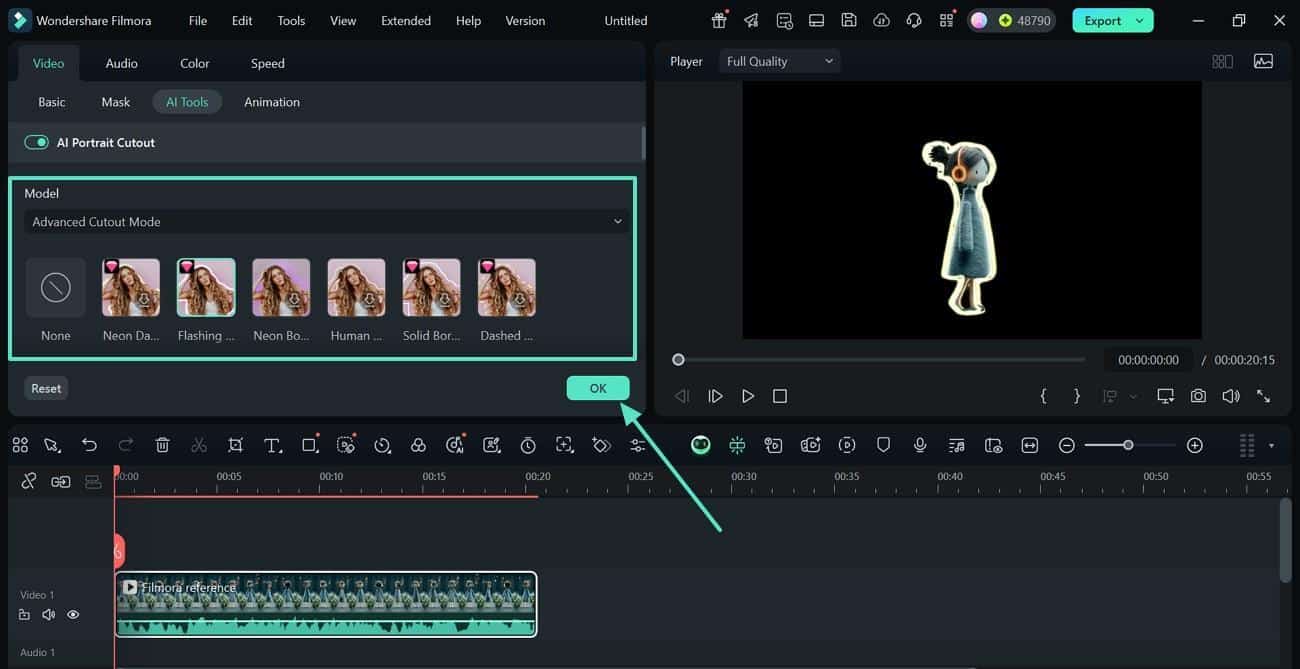The width and height of the screenshot is (1300, 669).
Task: Take a snapshot with the camera icon
Action: (1198, 395)
